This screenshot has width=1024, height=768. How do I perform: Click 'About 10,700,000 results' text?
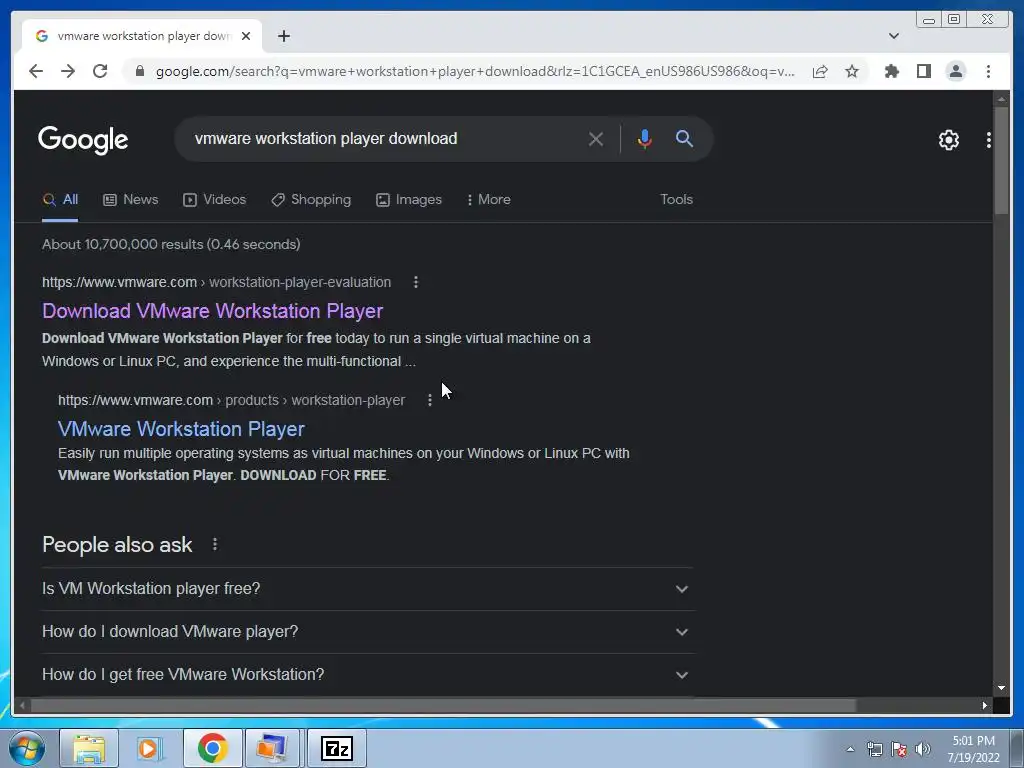click(x=171, y=244)
